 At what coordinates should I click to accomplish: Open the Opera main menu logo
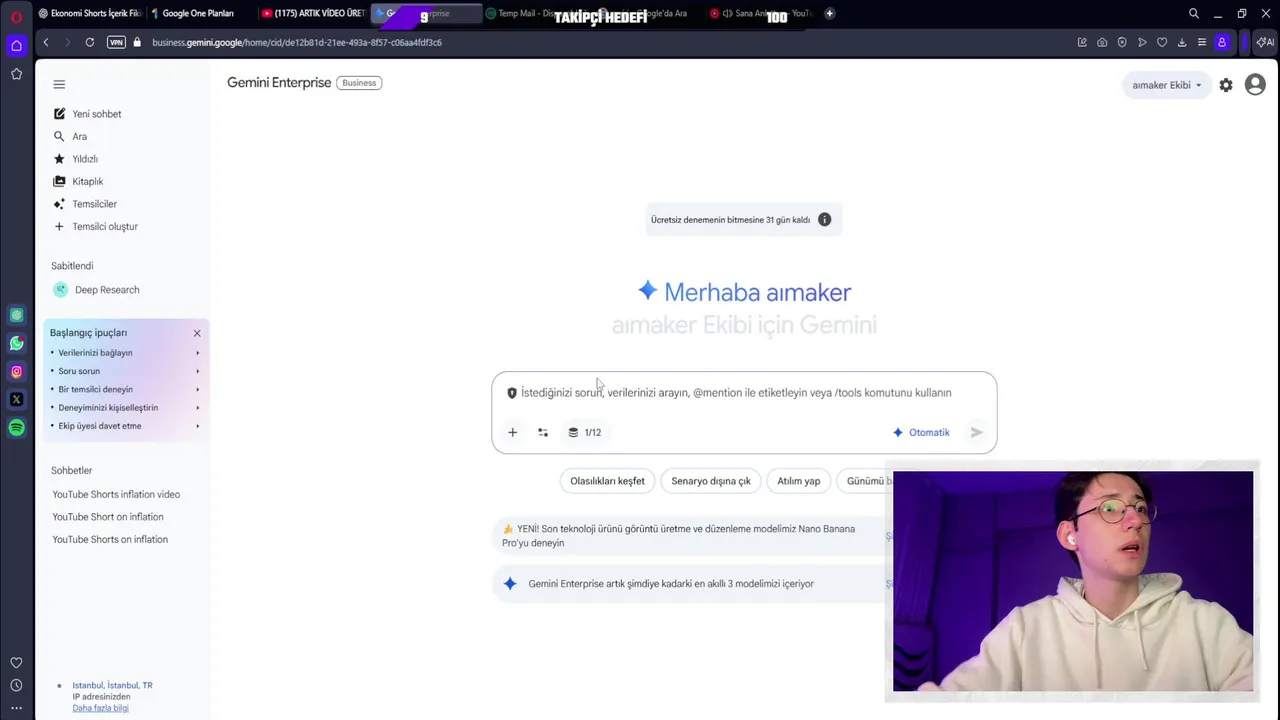pyautogui.click(x=16, y=15)
